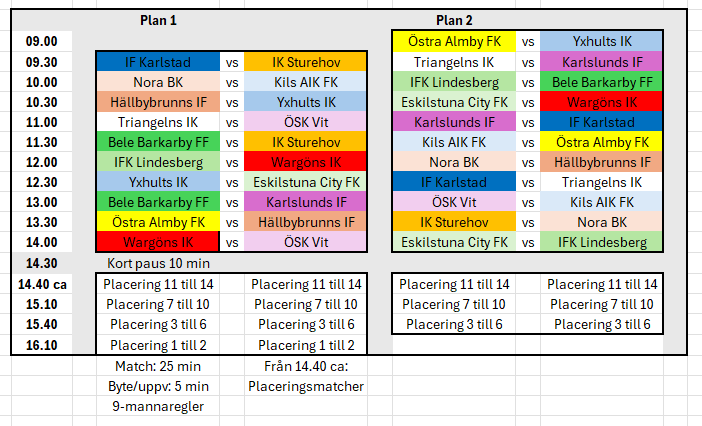Image resolution: width=702 pixels, height=426 pixels.
Task: Click the Match: 25 min cell
Action: click(x=158, y=366)
